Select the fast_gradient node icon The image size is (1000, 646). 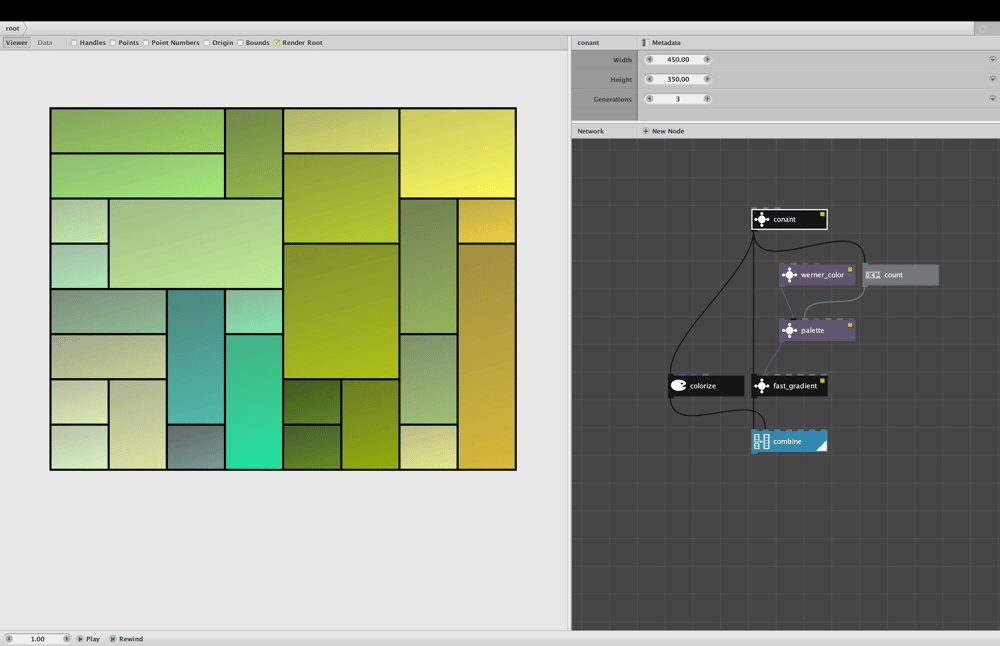pos(761,386)
